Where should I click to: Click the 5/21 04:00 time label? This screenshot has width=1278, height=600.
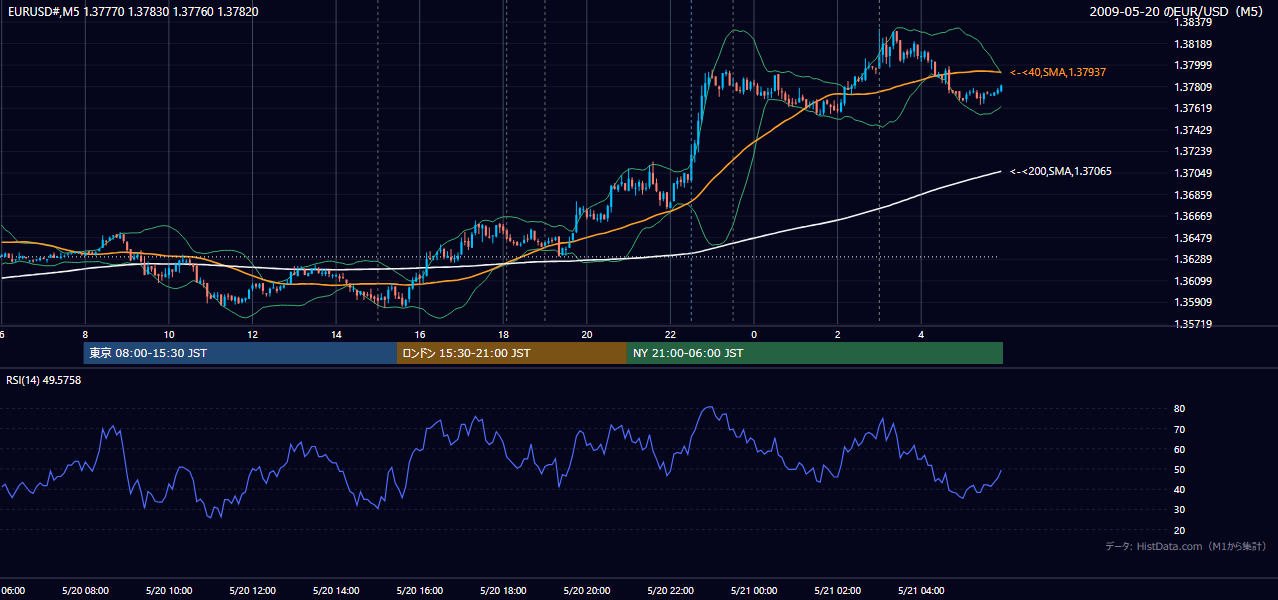[x=922, y=591]
